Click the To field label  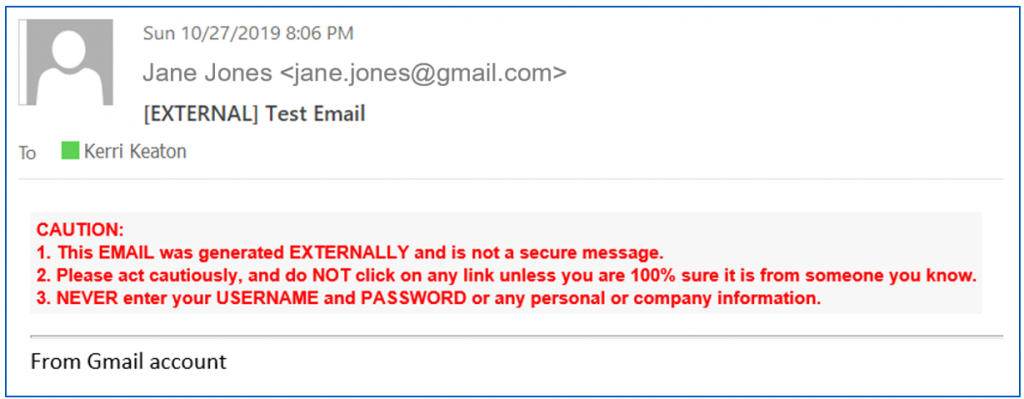tap(27, 153)
